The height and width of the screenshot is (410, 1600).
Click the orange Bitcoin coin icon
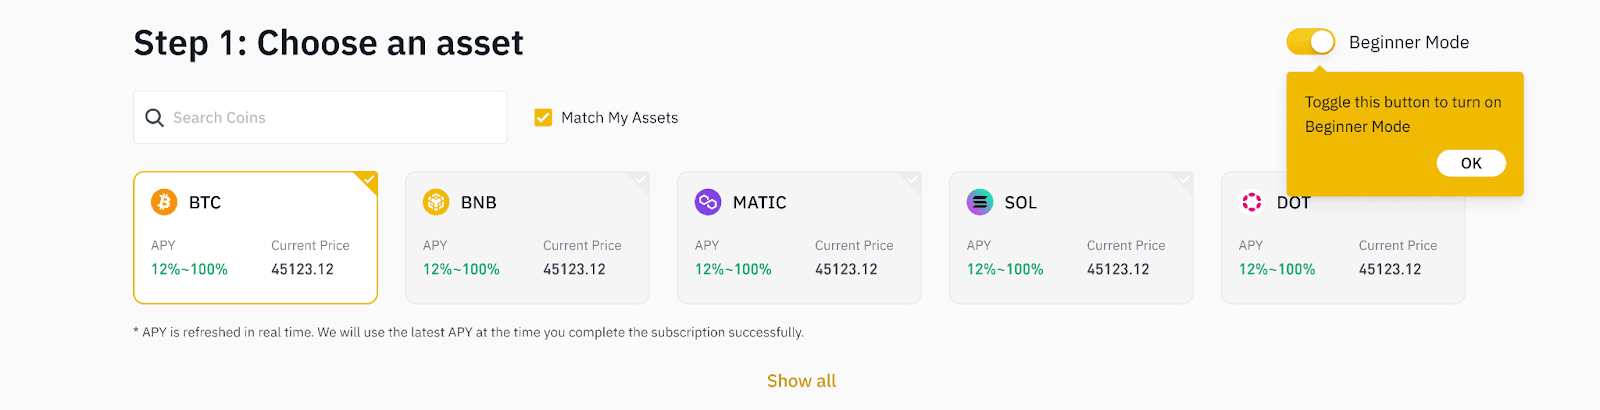tap(164, 202)
